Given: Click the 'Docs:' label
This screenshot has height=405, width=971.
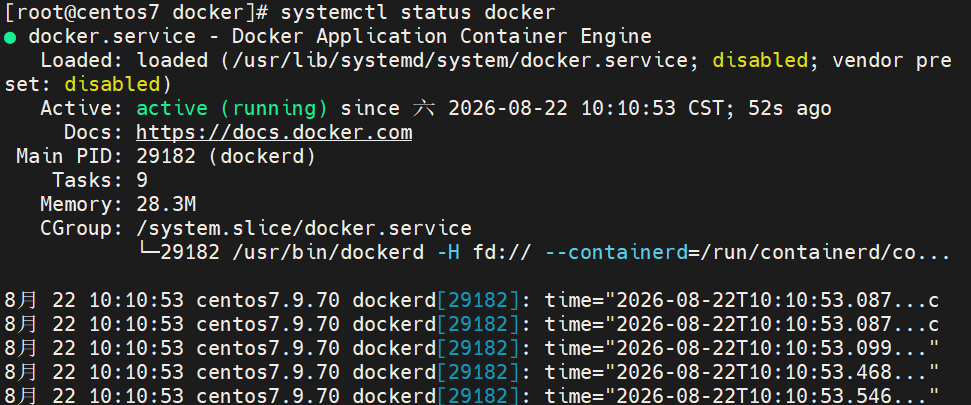Looking at the screenshot, I should pos(93,133).
